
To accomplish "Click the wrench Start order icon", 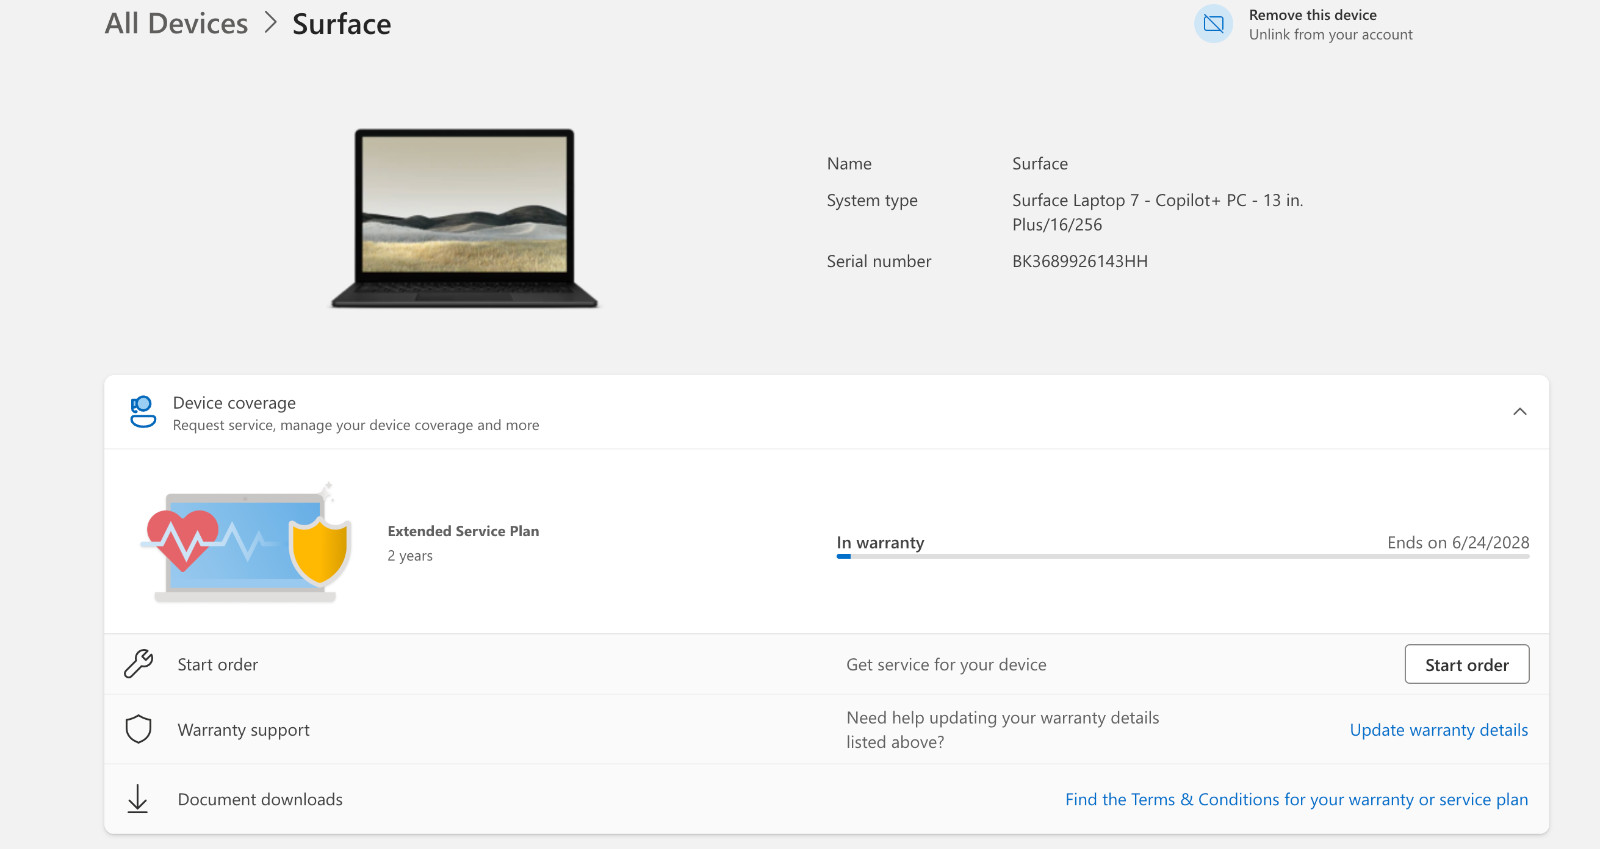I will pyautogui.click(x=138, y=664).
